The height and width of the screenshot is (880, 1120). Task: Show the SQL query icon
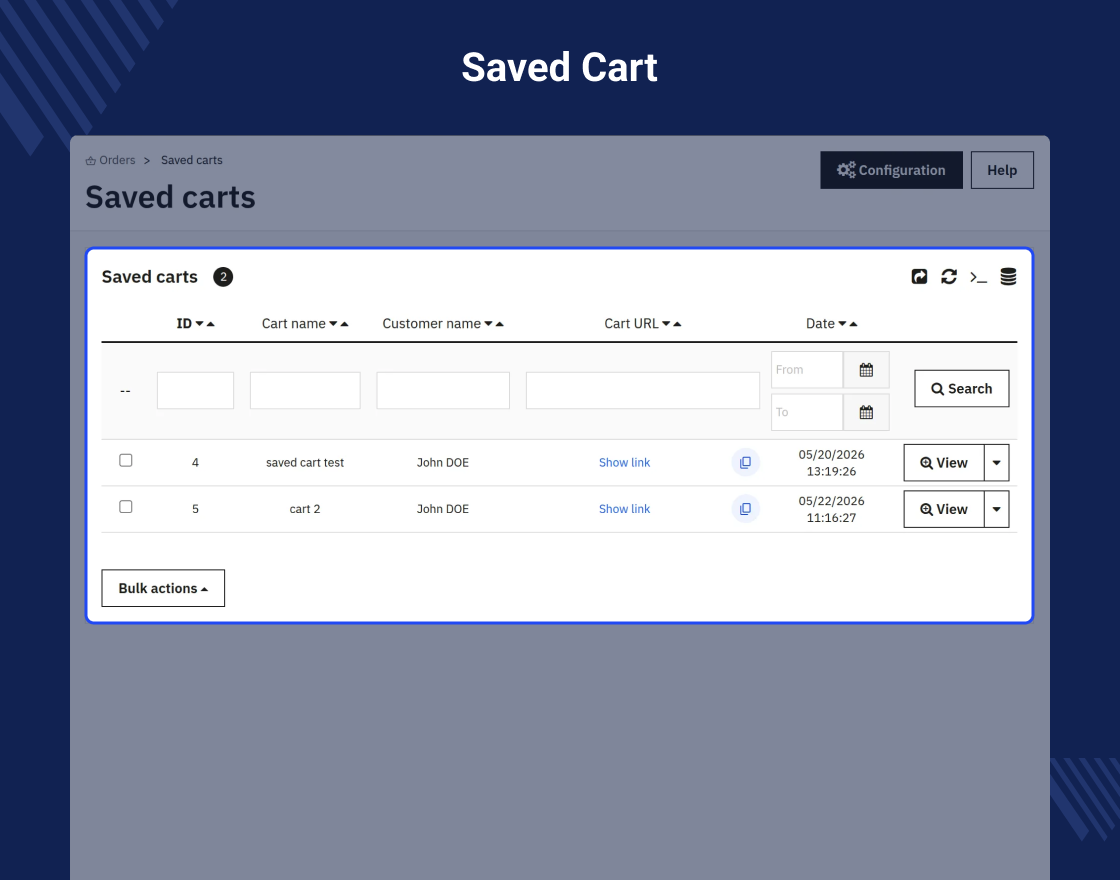point(979,276)
